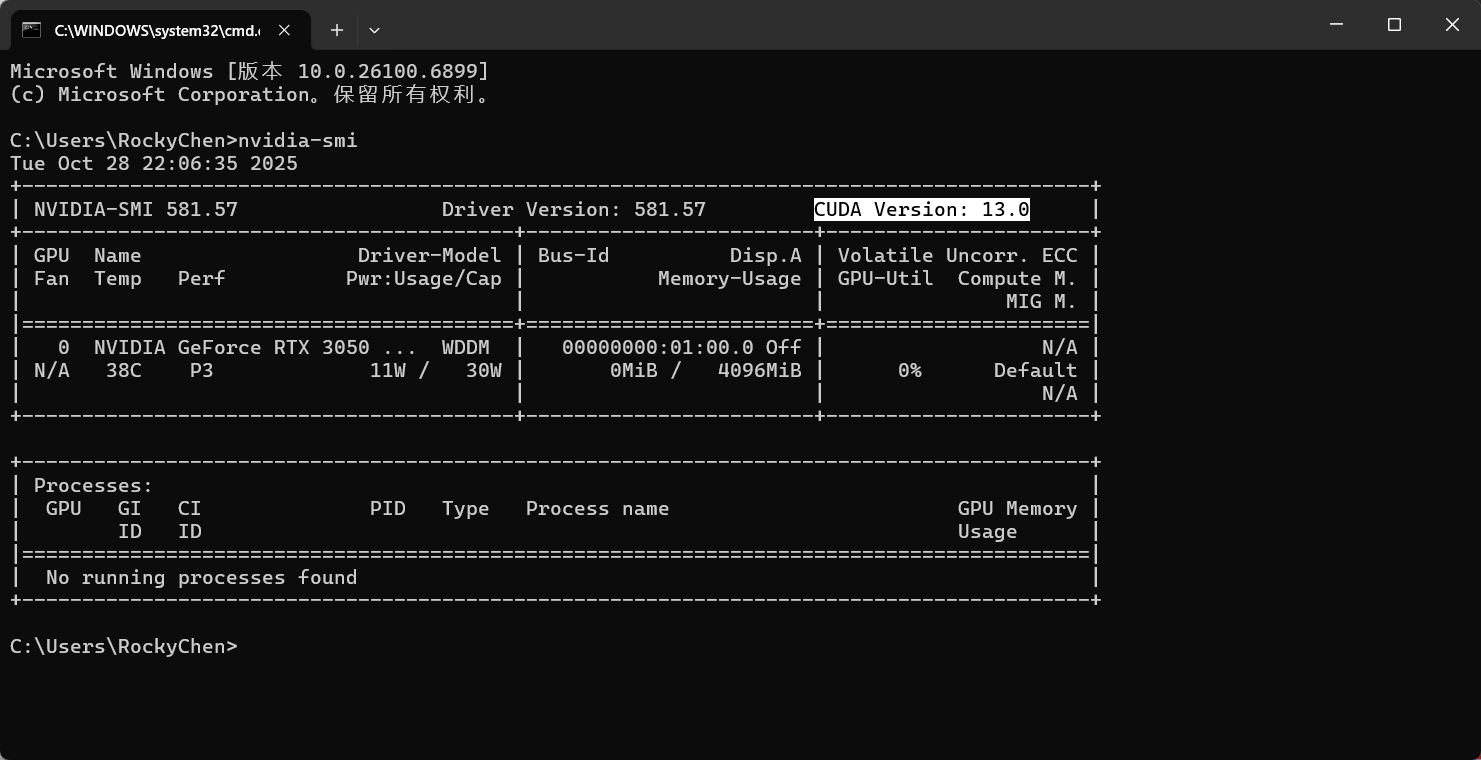The height and width of the screenshot is (760, 1481).
Task: Click the timestamp Tue Oct 28 22:06:35 2025
Action: click(x=154, y=164)
